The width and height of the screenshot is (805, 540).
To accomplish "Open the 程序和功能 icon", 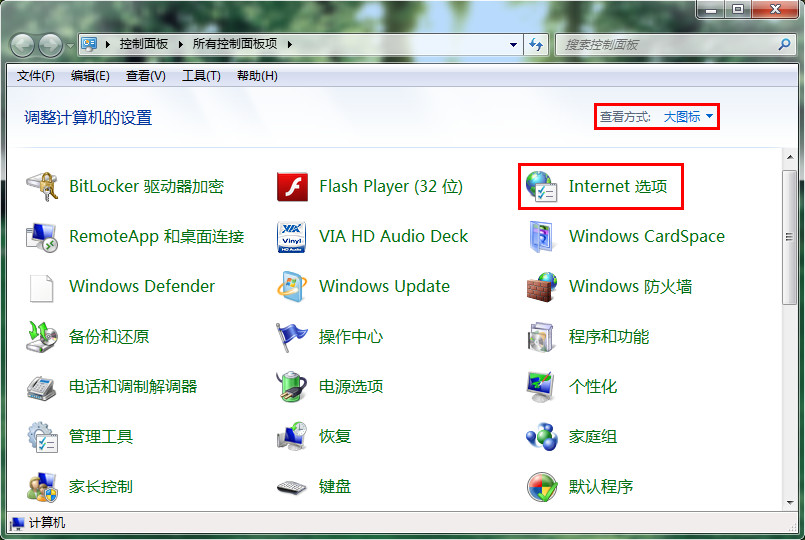I will pyautogui.click(x=542, y=337).
